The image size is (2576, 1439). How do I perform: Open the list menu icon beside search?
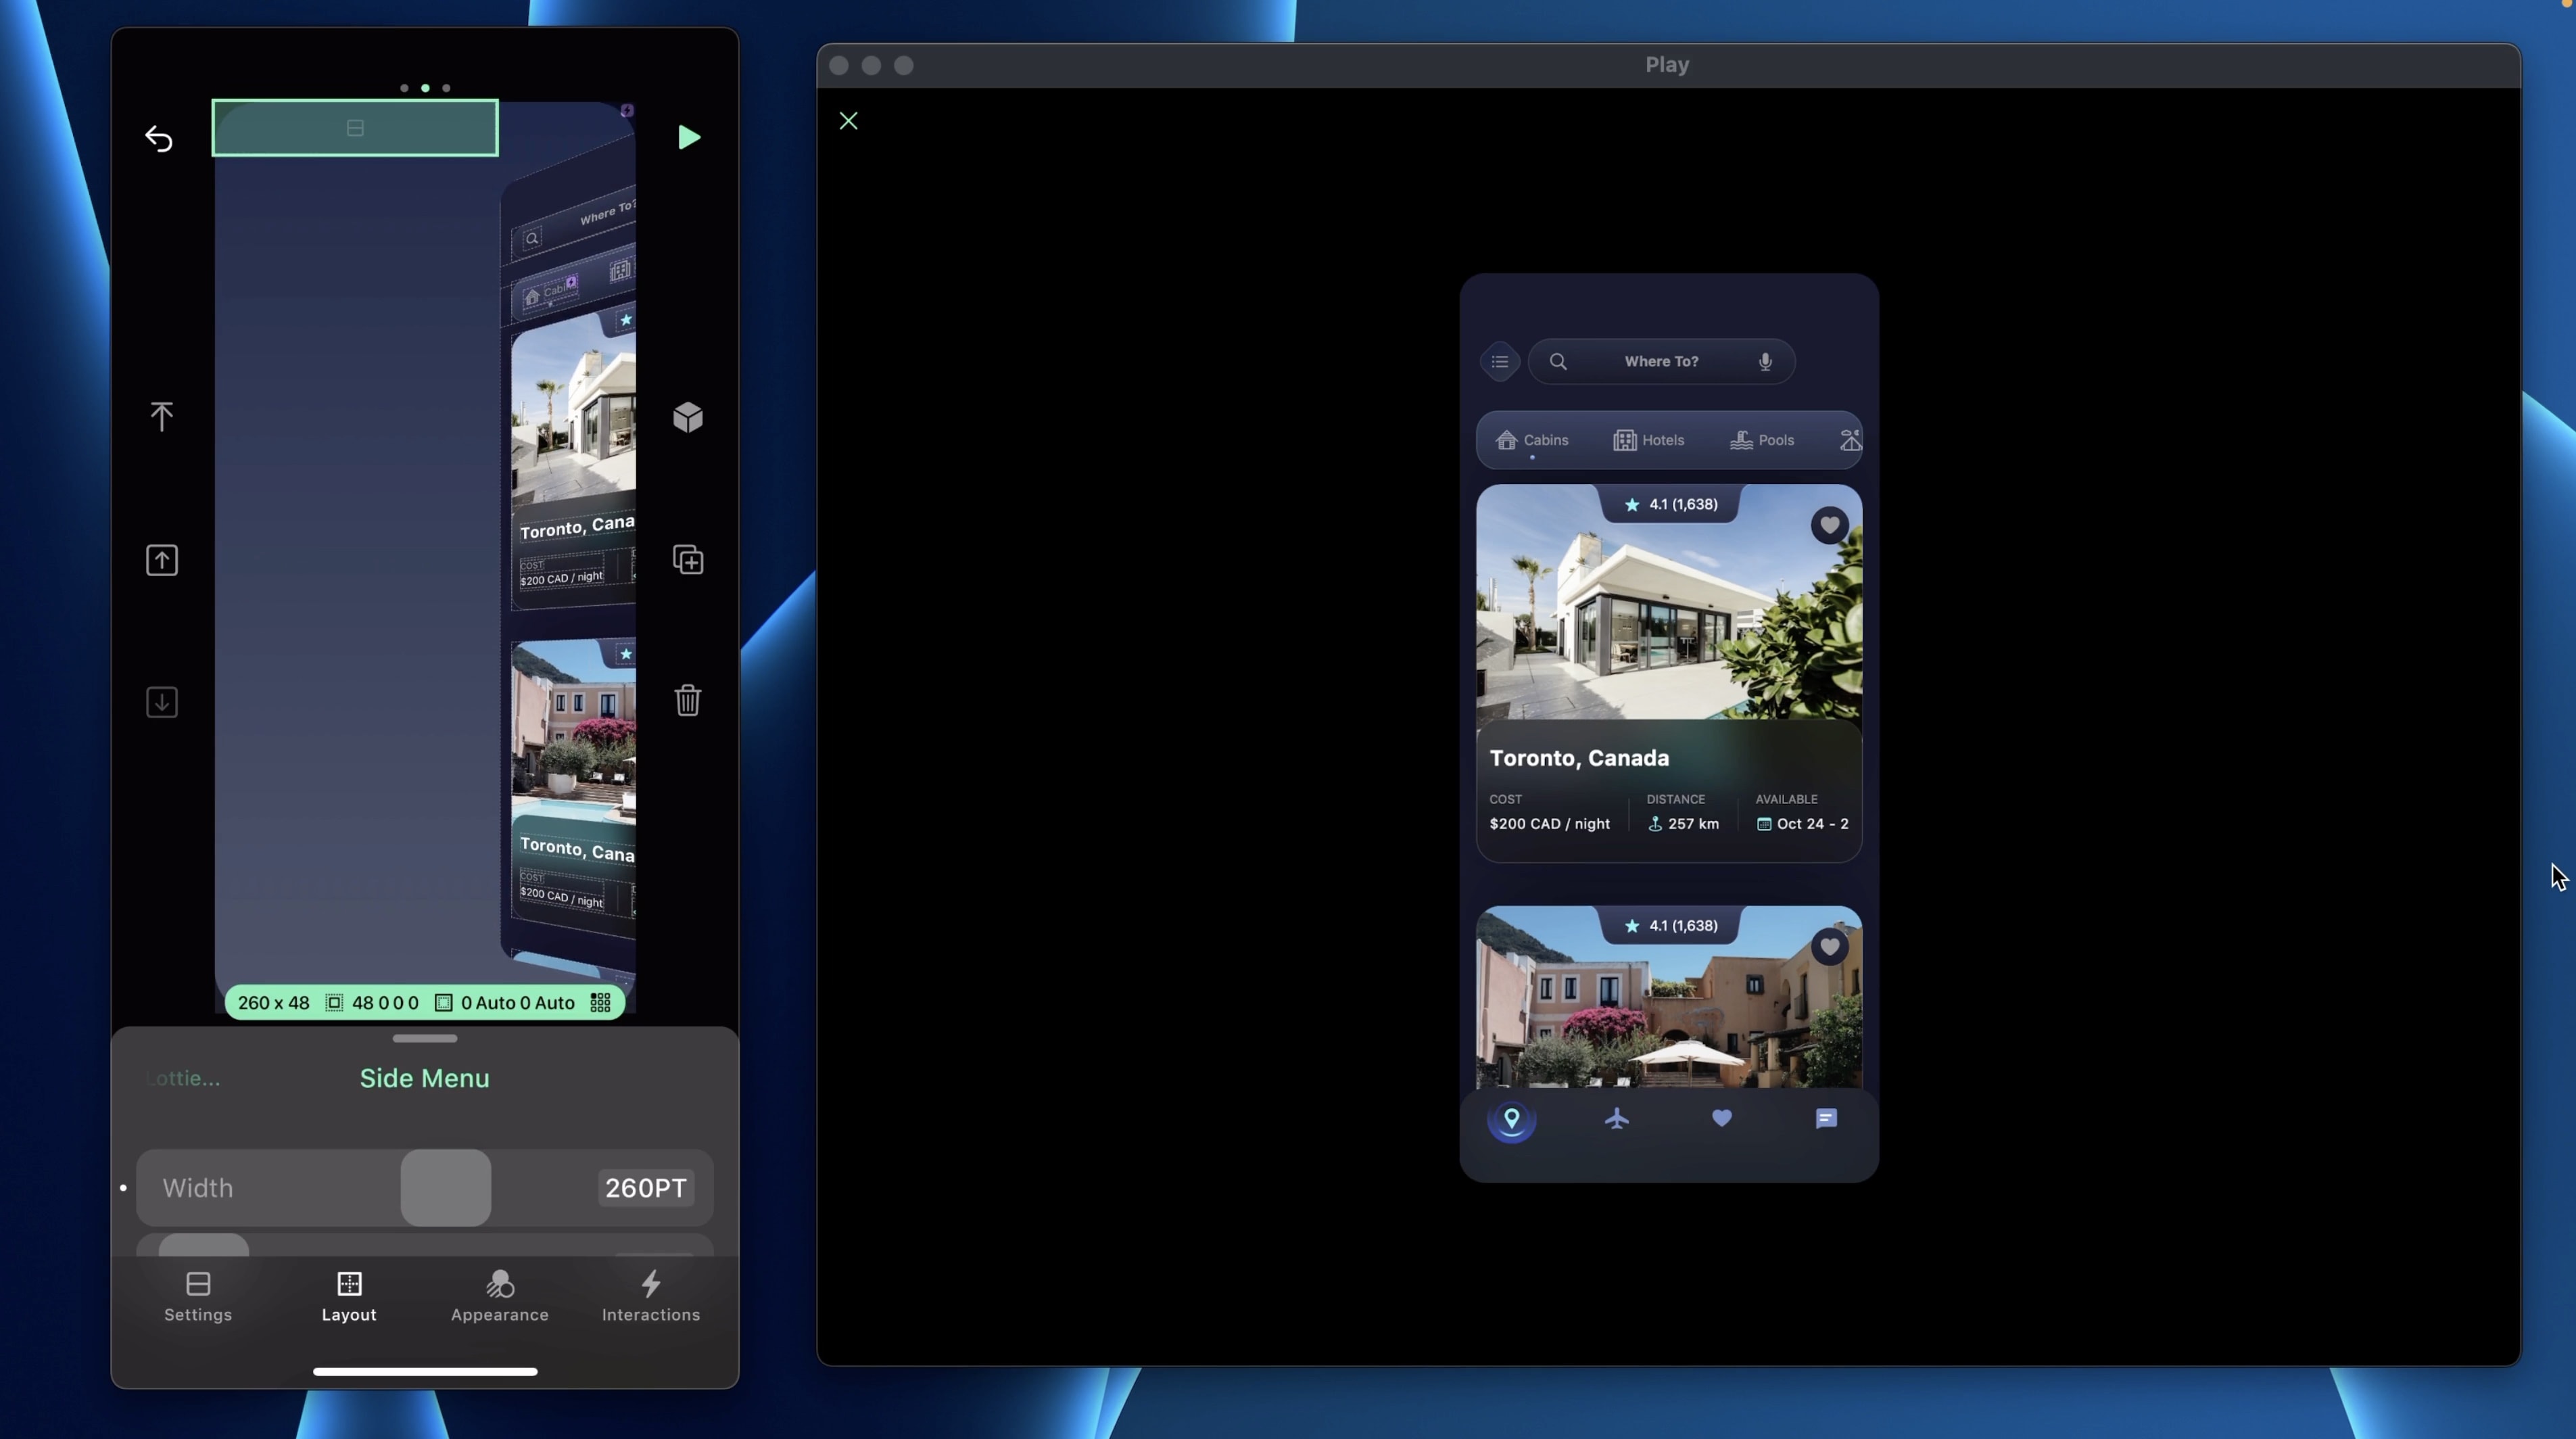[x=1499, y=362]
